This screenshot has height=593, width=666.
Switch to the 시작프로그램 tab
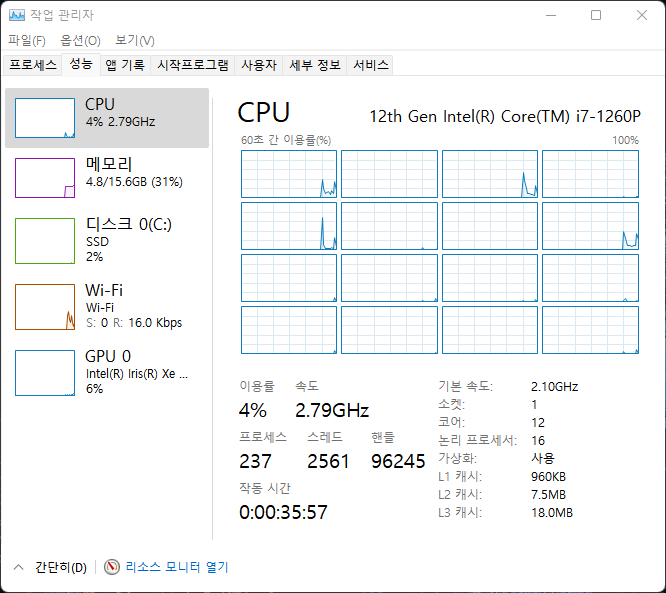pos(193,65)
